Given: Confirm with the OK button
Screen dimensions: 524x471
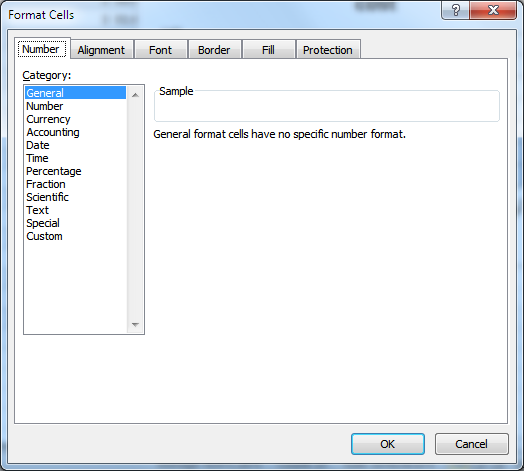Looking at the screenshot, I should [388, 444].
